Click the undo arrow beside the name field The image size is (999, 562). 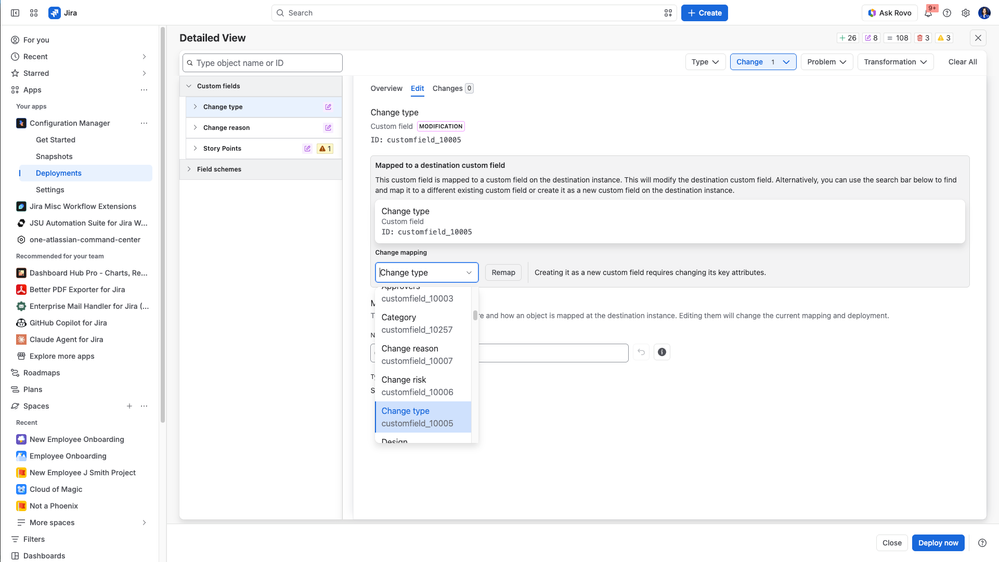click(x=642, y=352)
